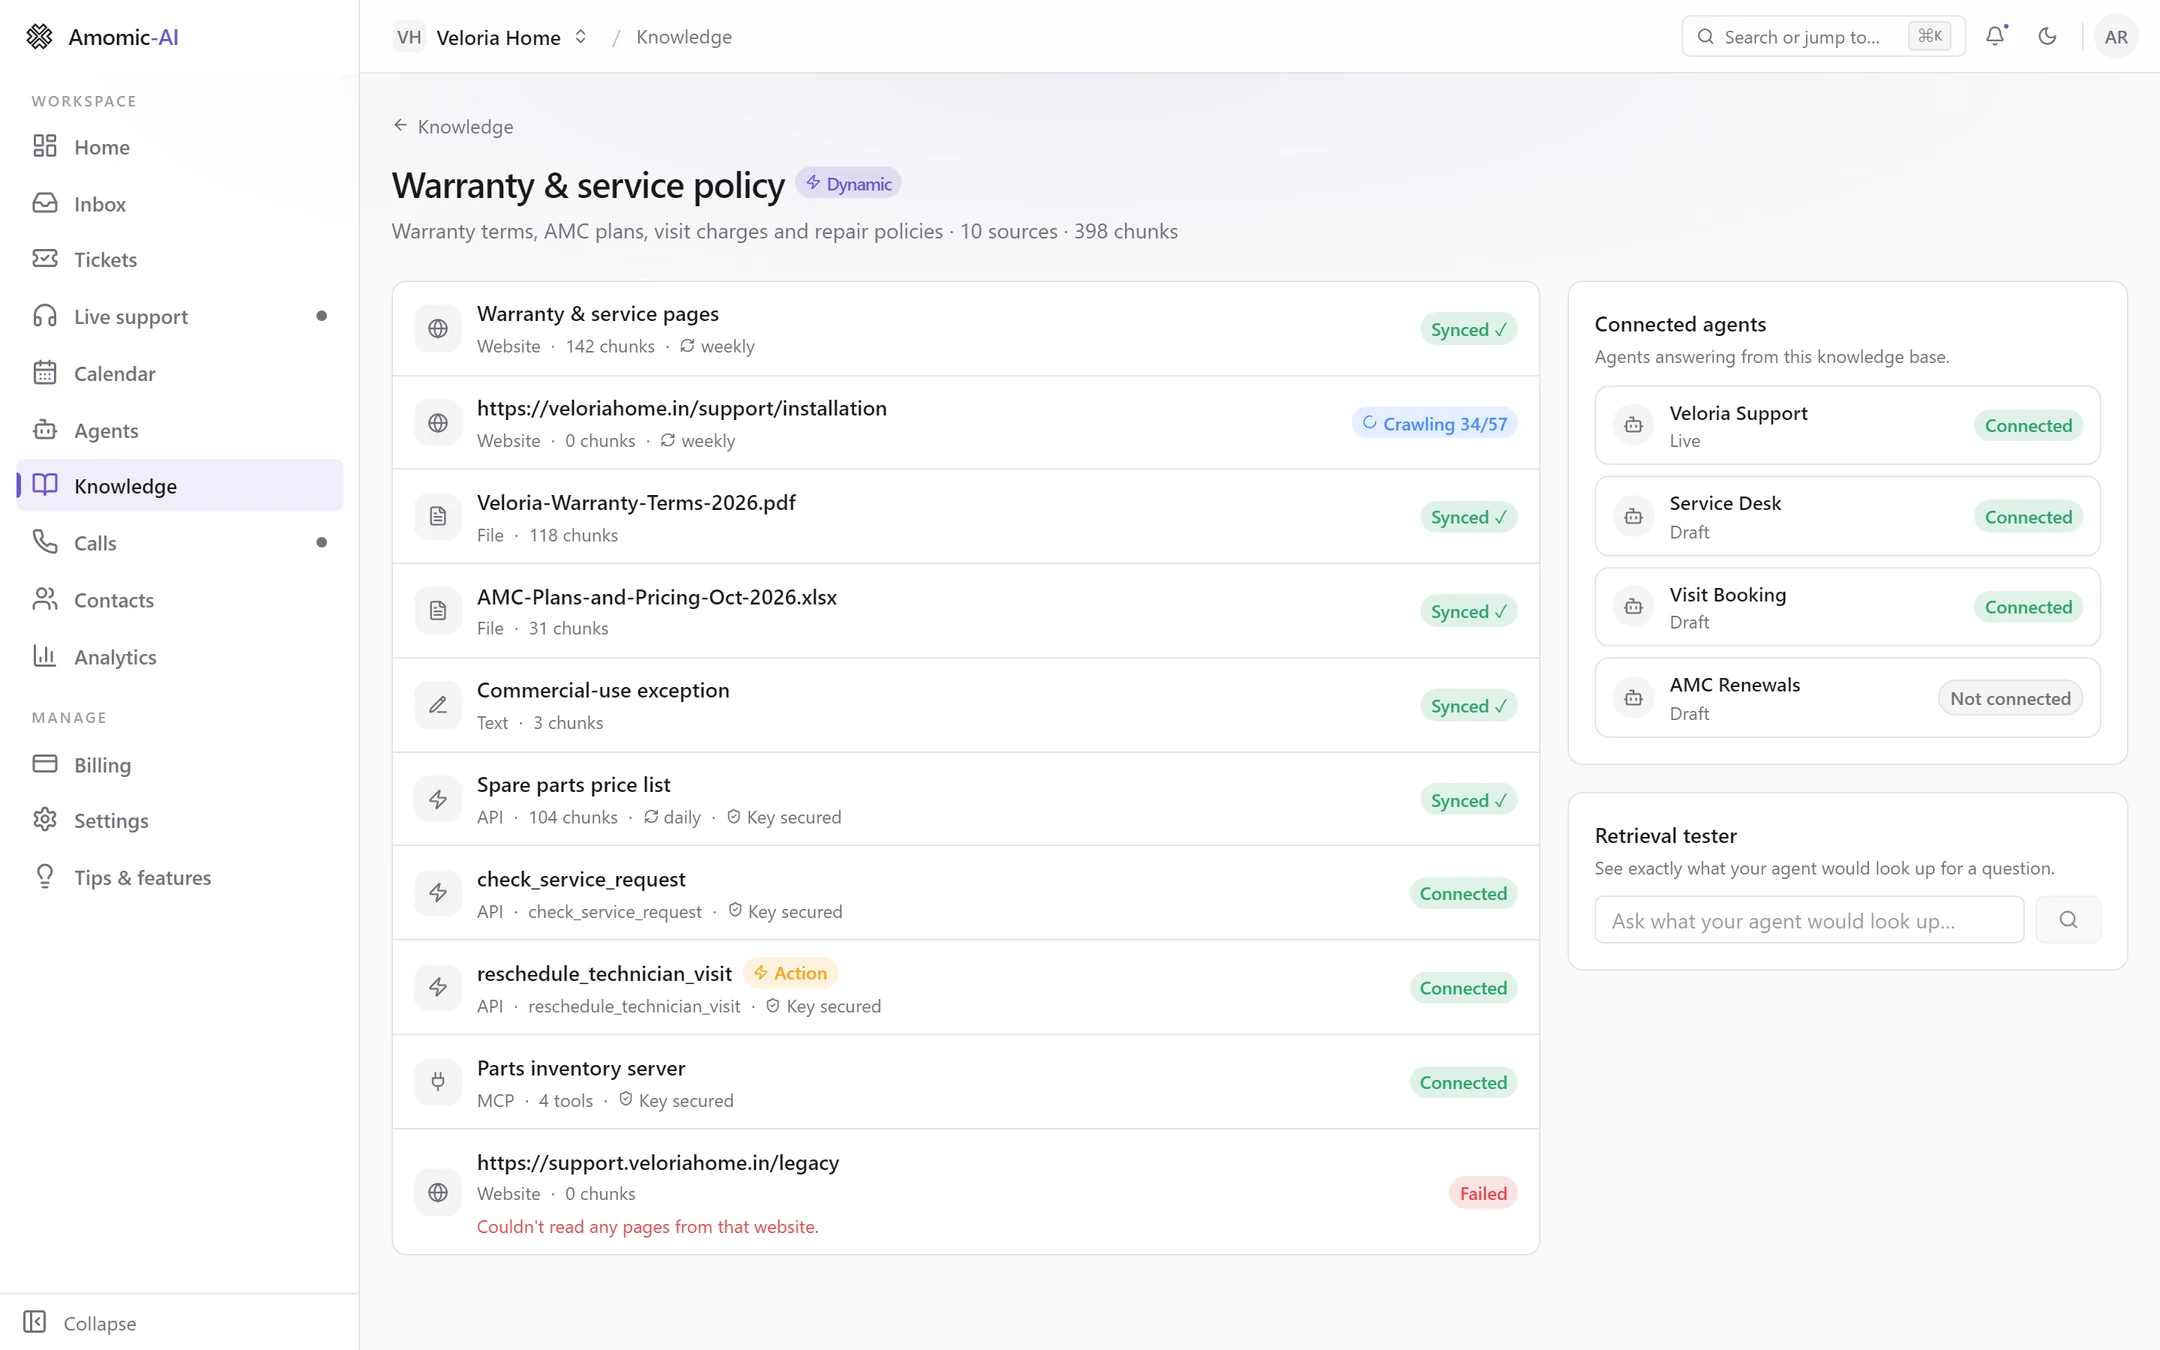This screenshot has height=1350, width=2160.
Task: Open the https://support.veloriahome.in/legacy source
Action: 966,1192
